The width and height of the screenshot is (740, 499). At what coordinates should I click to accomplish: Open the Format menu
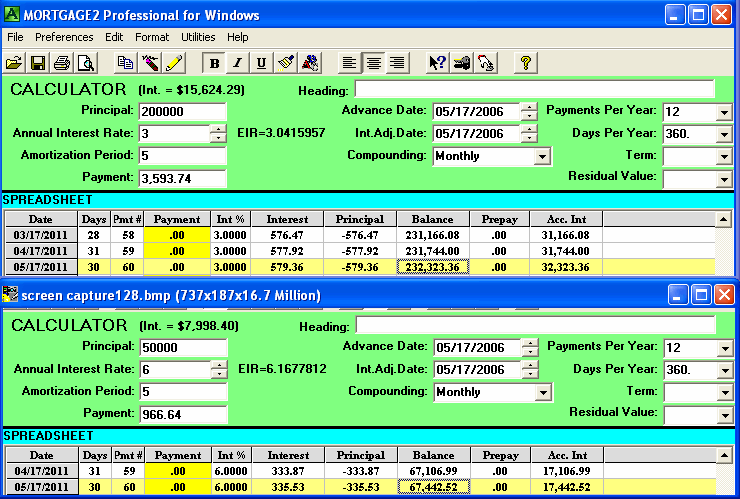pos(151,37)
